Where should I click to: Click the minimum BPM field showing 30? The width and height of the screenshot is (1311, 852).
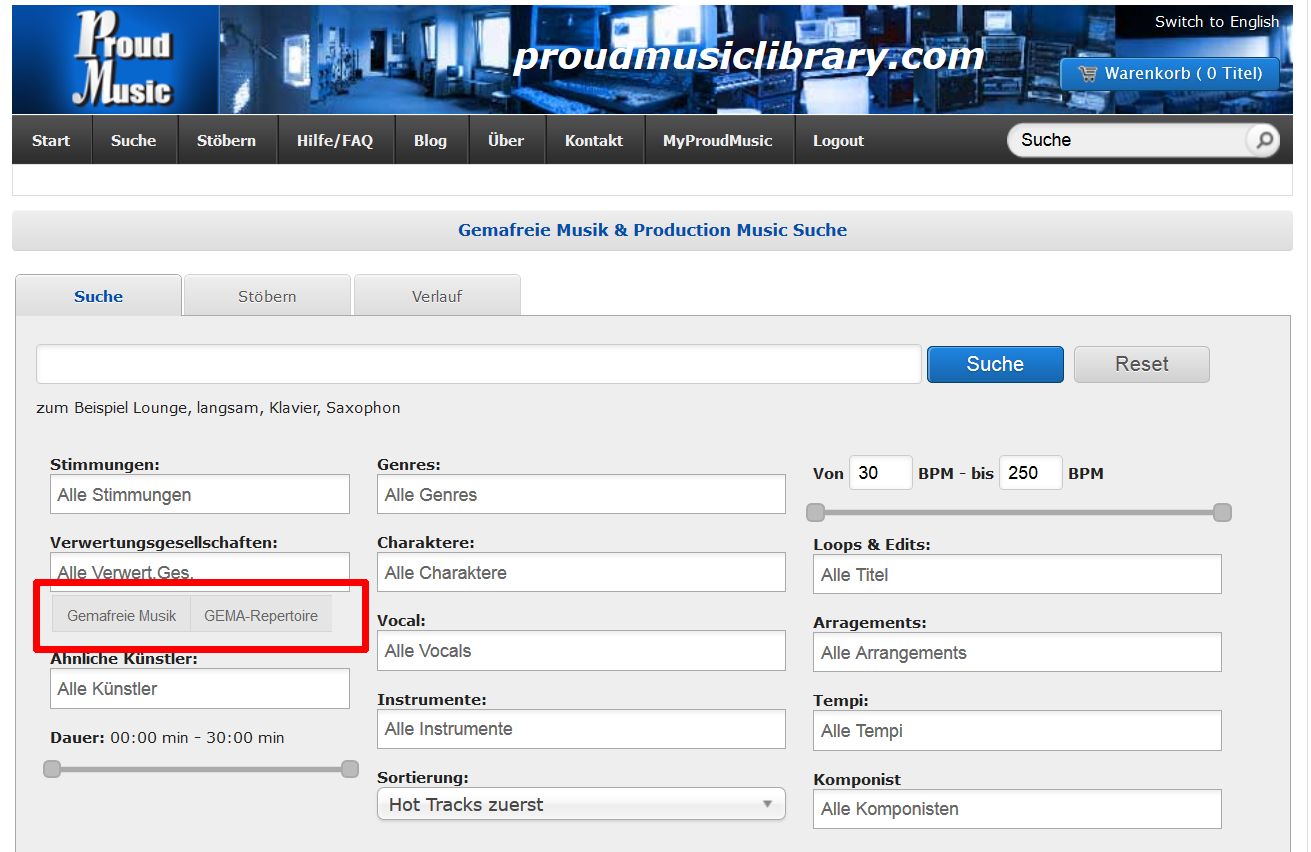pyautogui.click(x=880, y=473)
